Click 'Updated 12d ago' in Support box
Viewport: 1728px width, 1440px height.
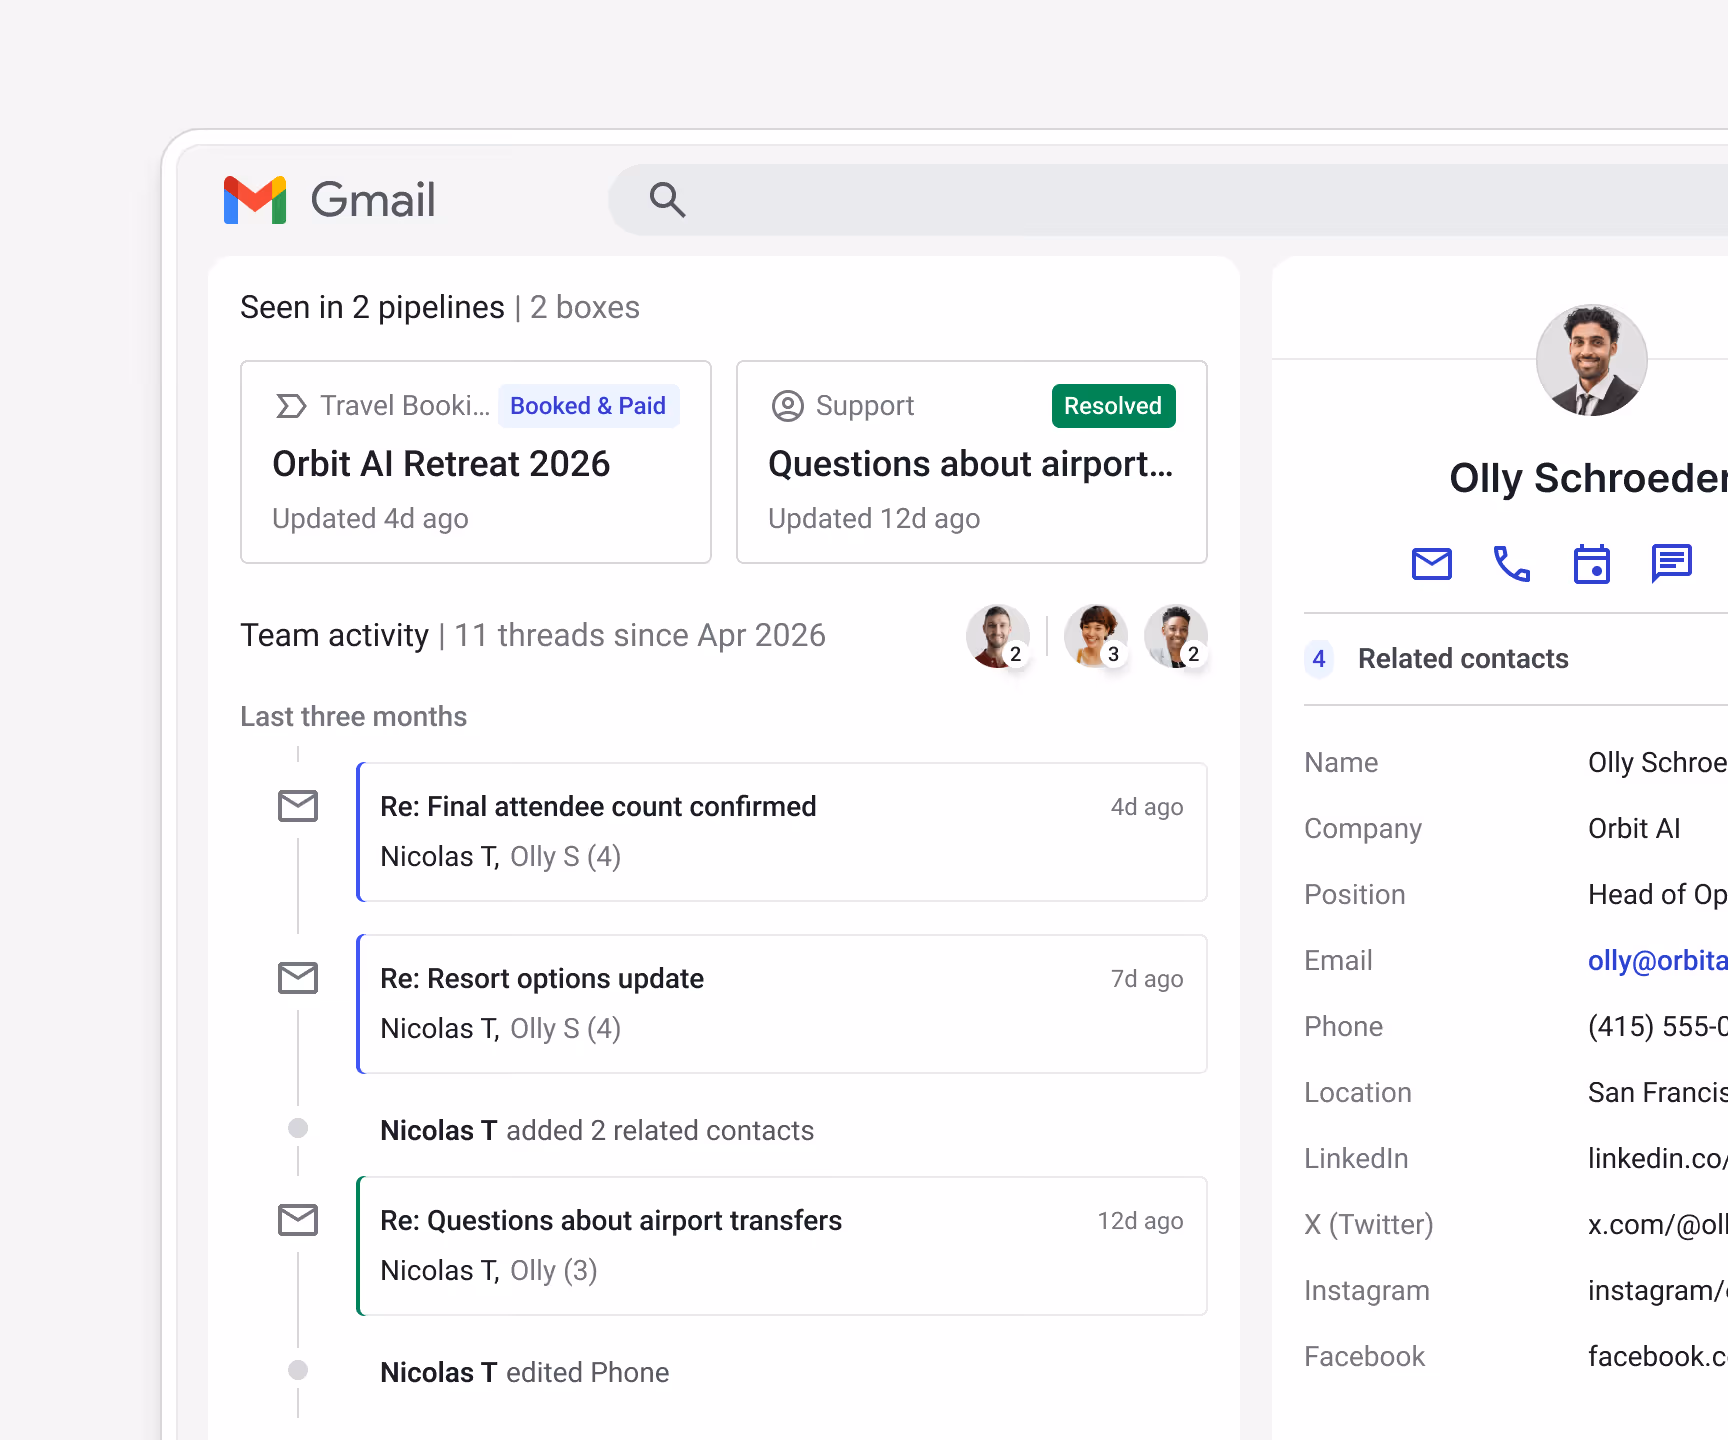[x=874, y=519]
